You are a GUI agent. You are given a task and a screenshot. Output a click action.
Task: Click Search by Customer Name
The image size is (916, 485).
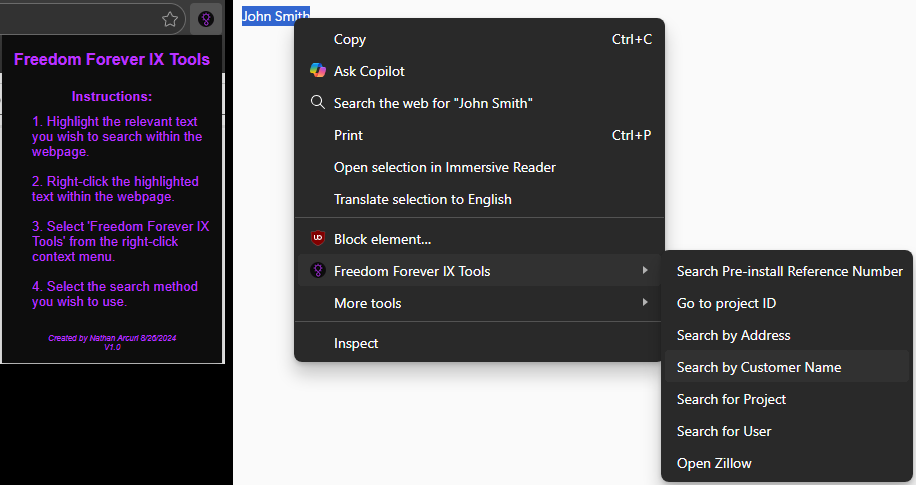tap(759, 367)
